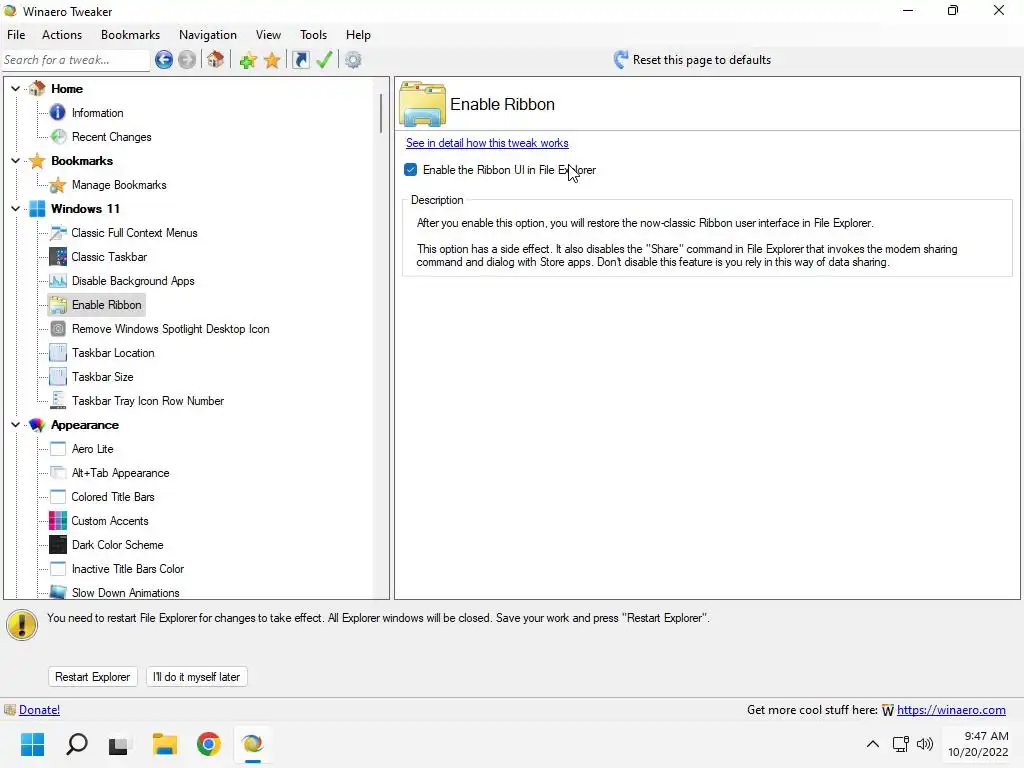
Task: Open the https://winaero.com link
Action: tap(951, 710)
